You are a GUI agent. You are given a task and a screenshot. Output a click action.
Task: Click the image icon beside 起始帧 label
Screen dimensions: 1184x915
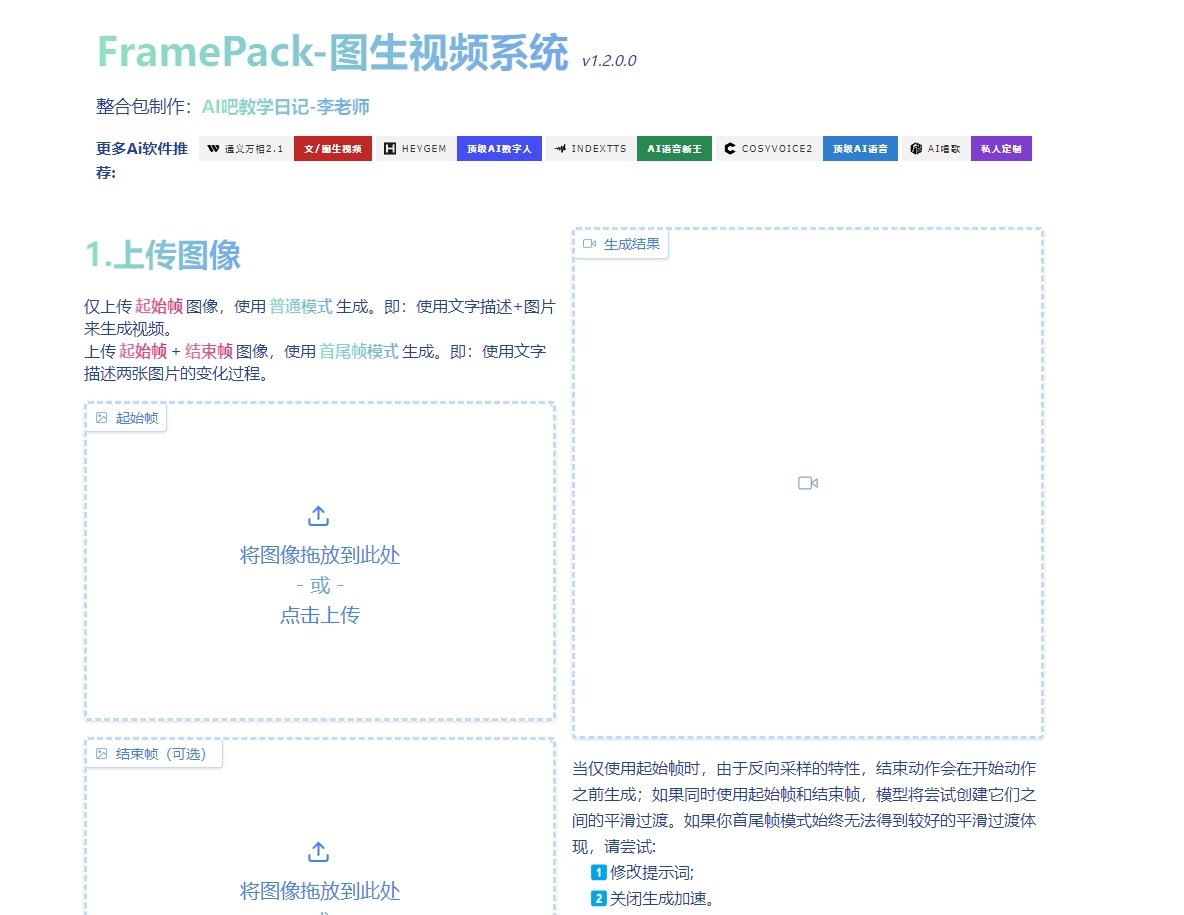pyautogui.click(x=101, y=418)
